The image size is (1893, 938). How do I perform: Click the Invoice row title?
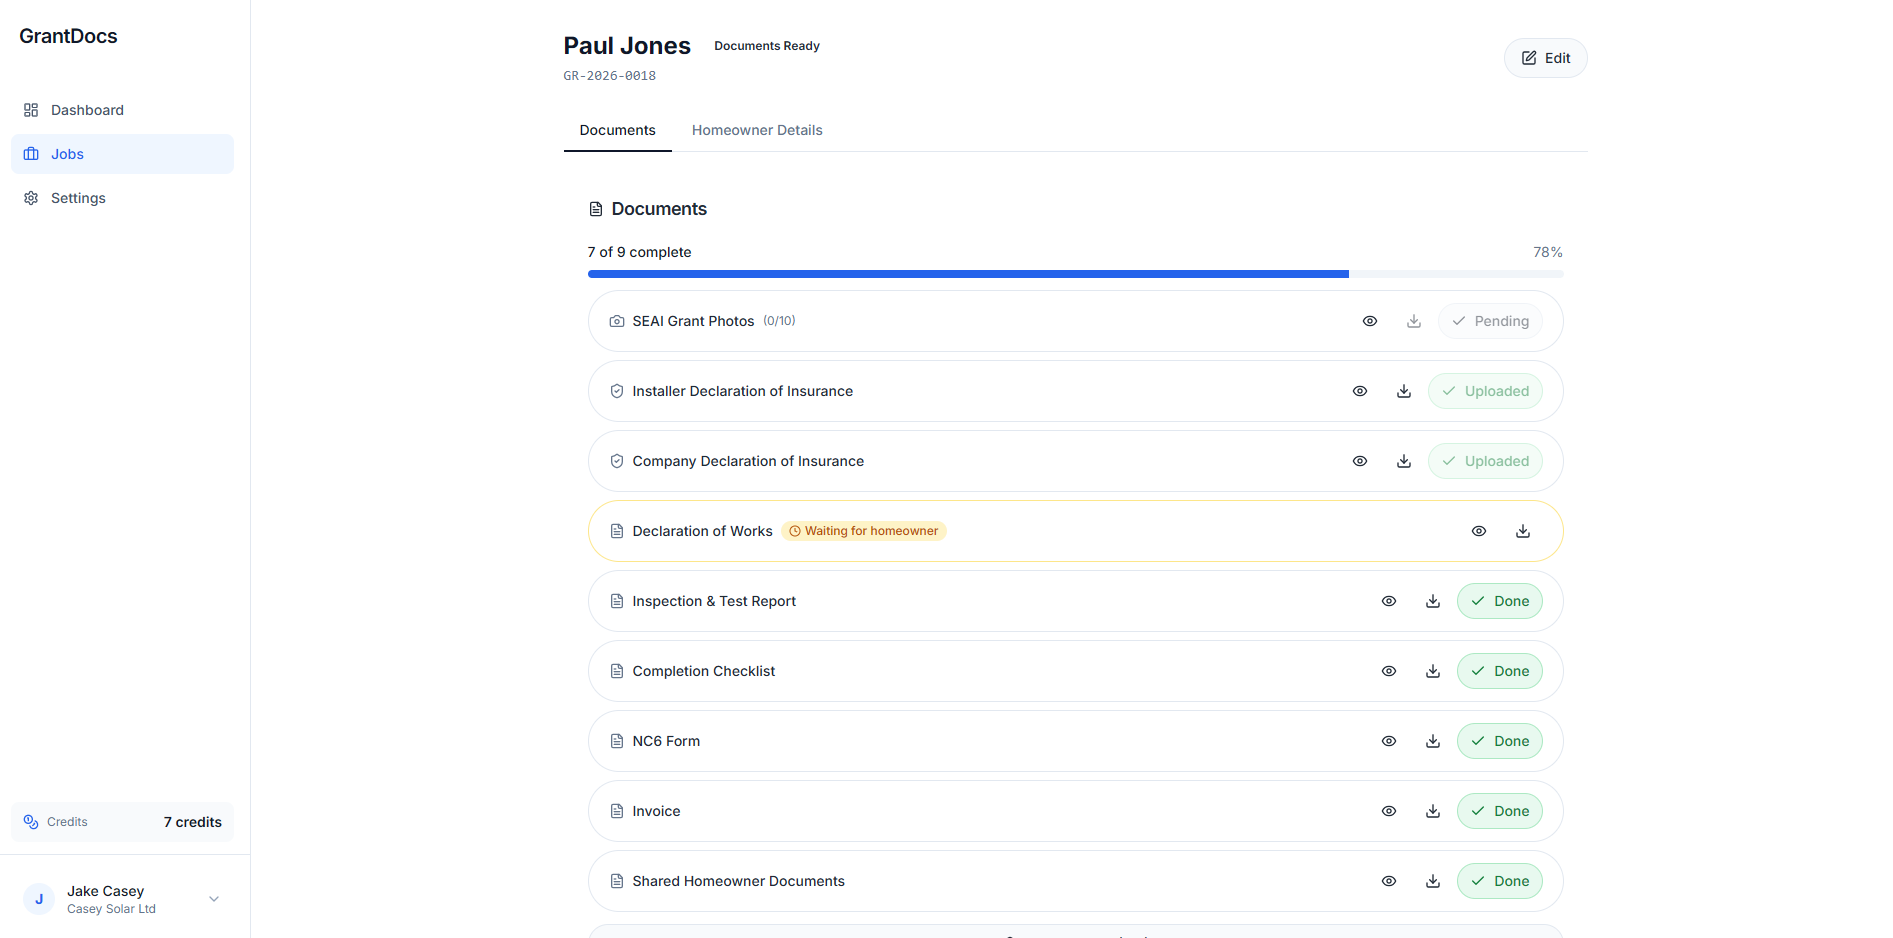[656, 811]
